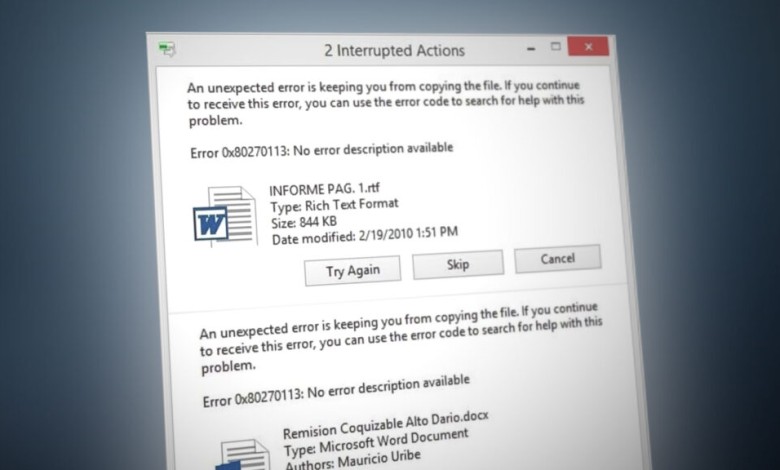This screenshot has width=780, height=470.
Task: Click the Authors: Mauricio Uribe line
Action: (x=353, y=460)
